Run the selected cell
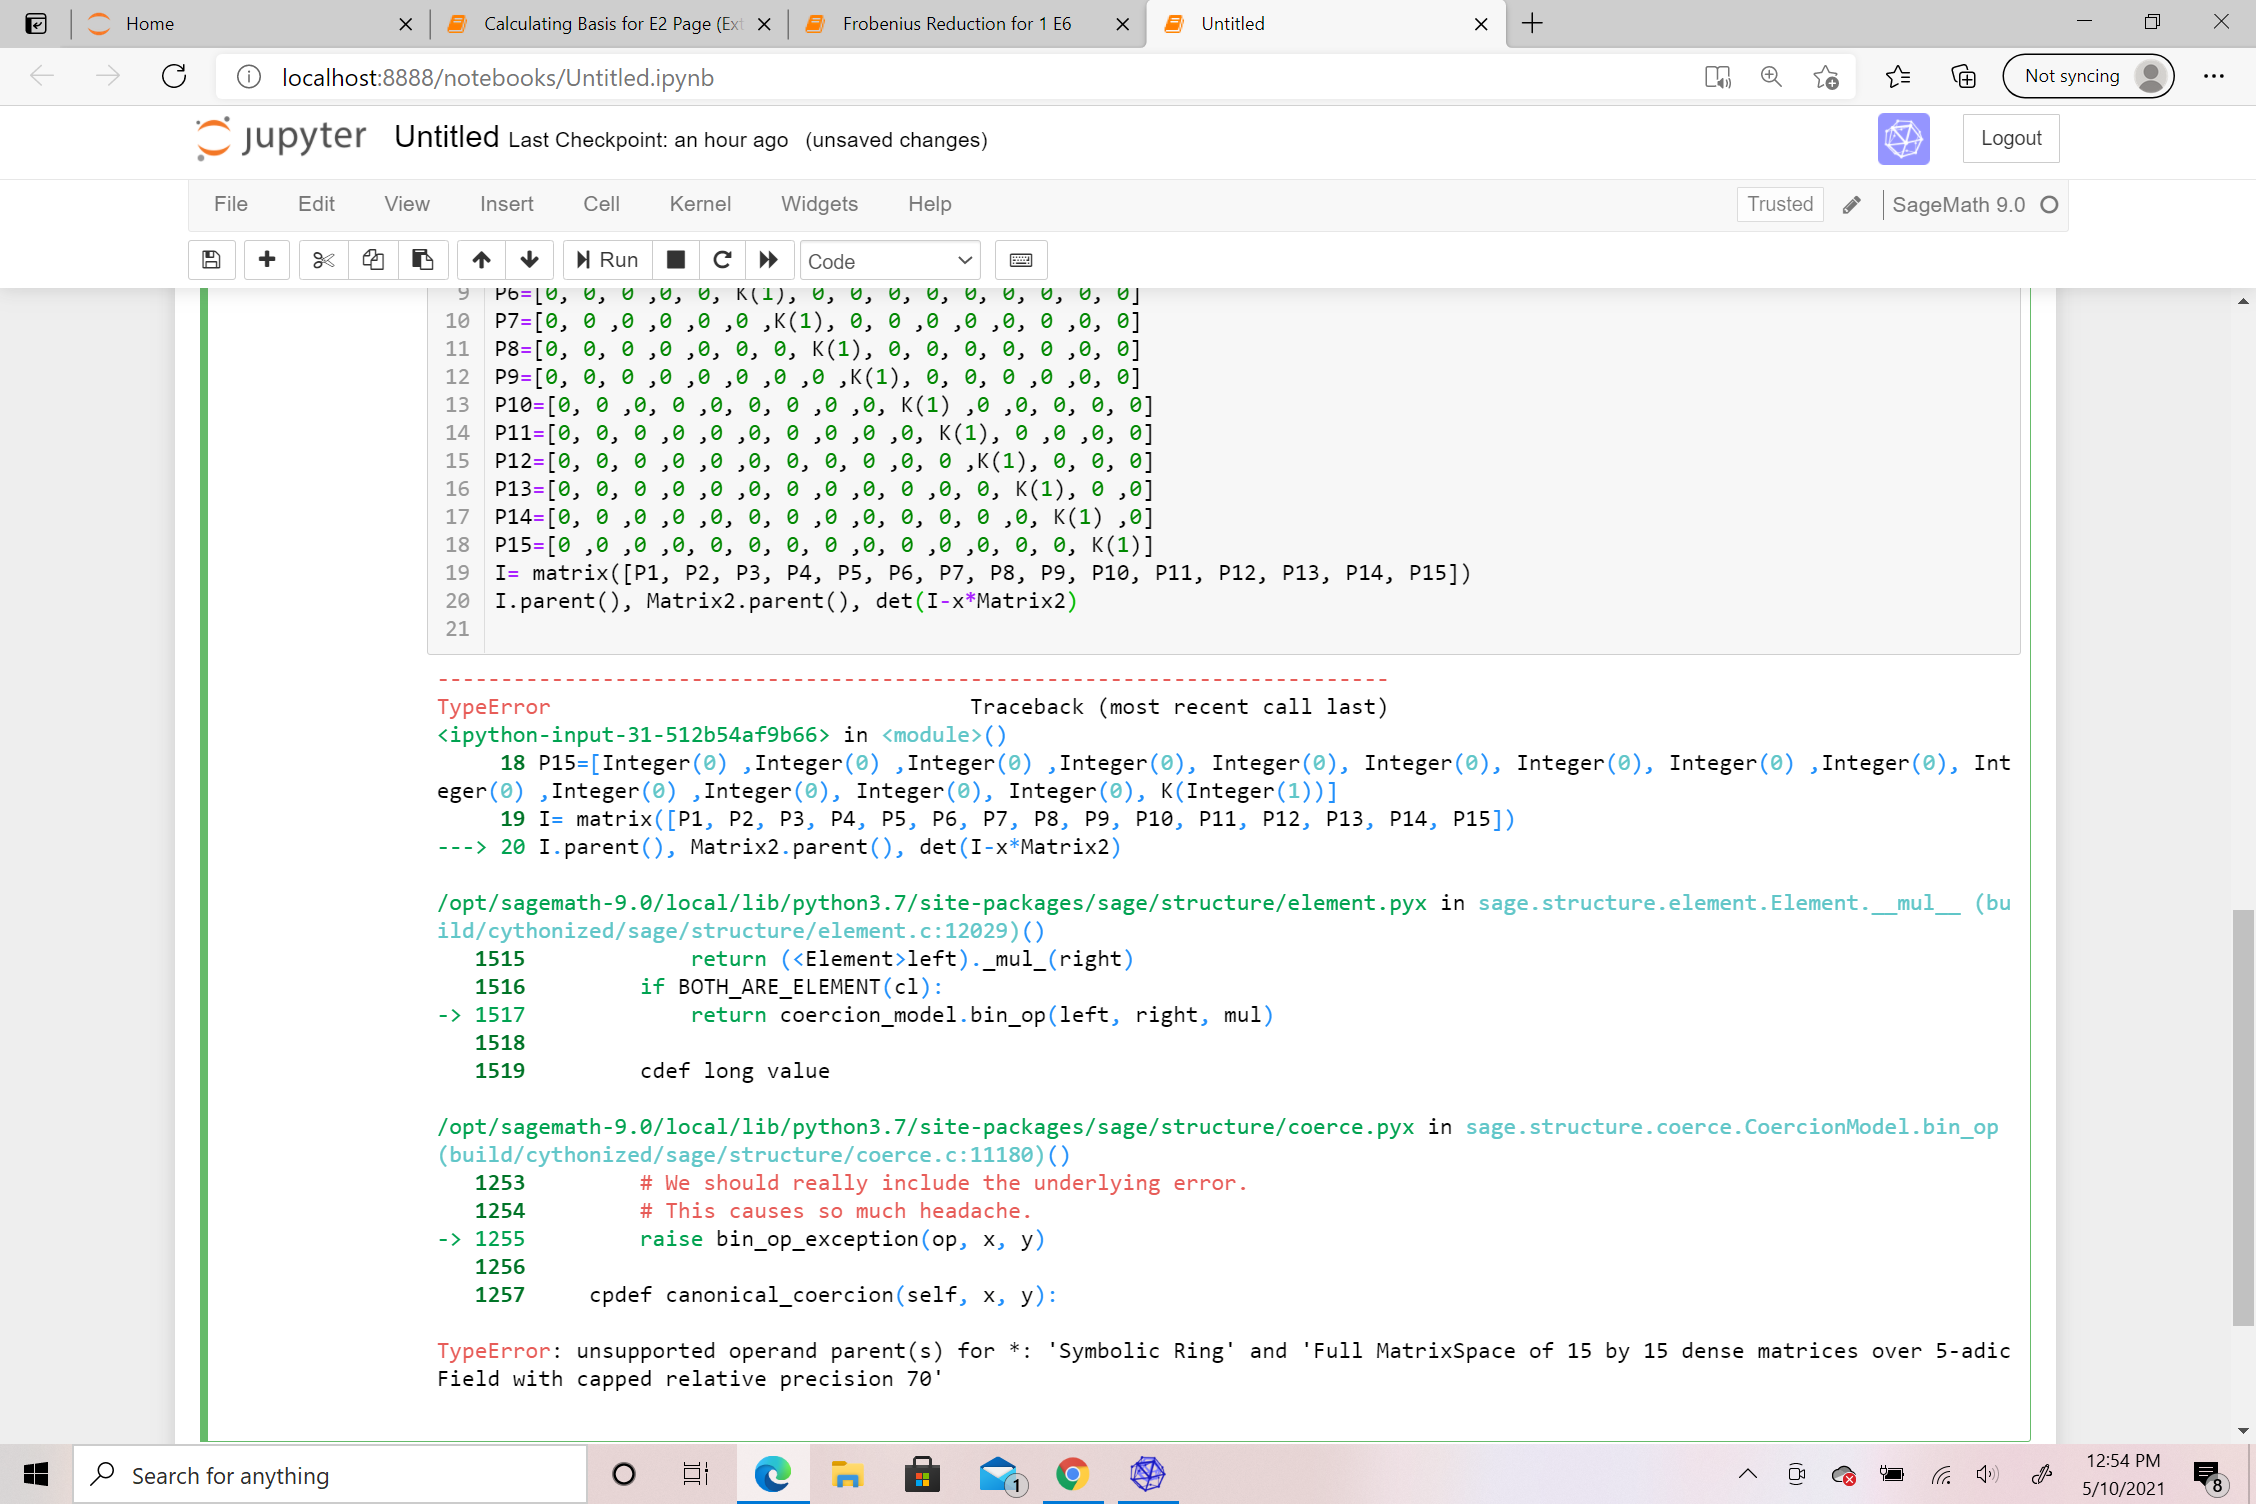Image resolution: width=2256 pixels, height=1504 pixels. coord(607,260)
